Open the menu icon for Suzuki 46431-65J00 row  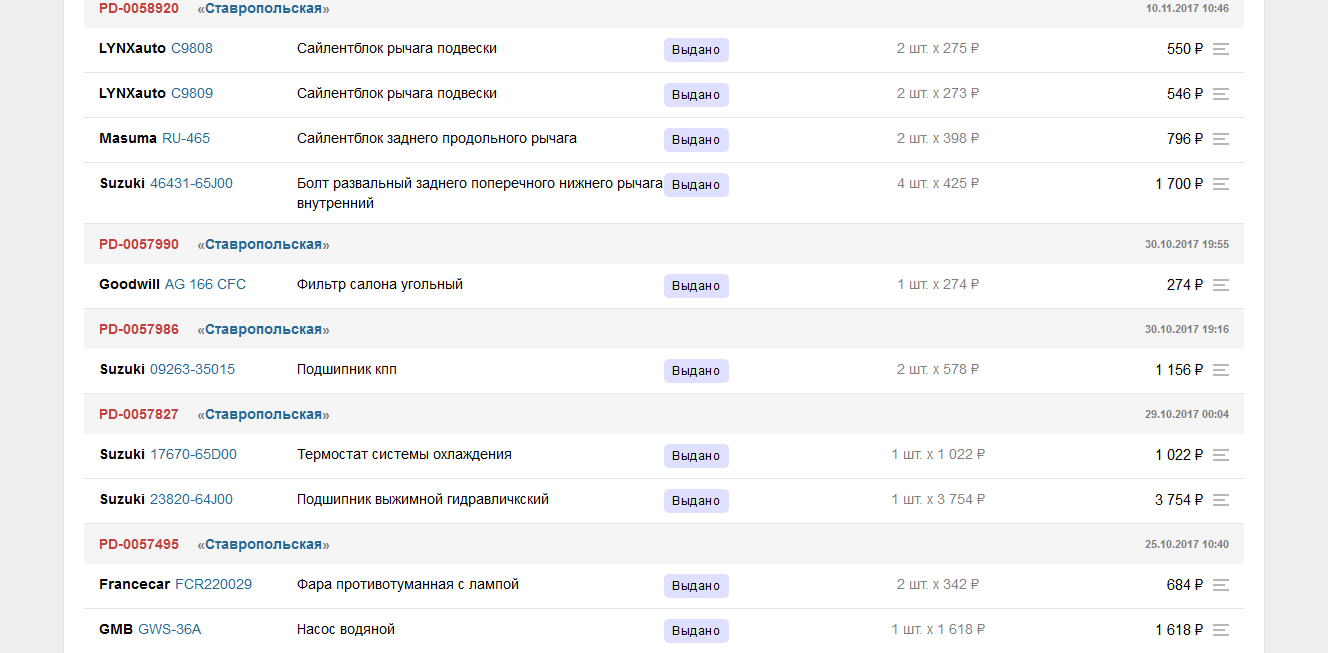(x=1220, y=184)
